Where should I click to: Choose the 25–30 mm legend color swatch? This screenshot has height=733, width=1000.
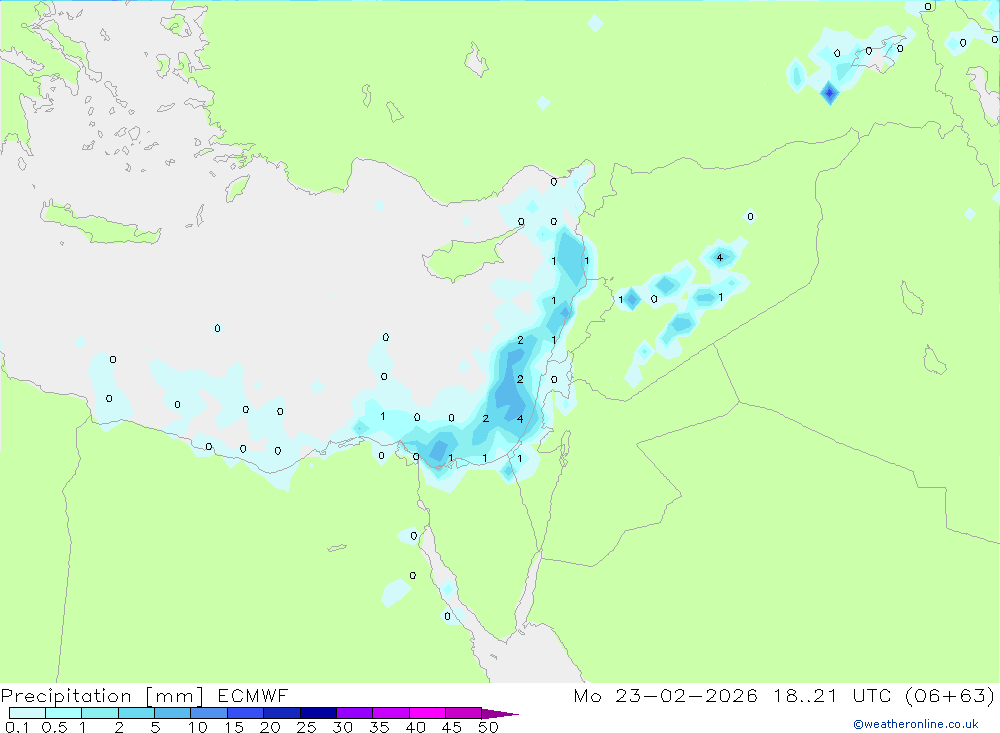click(318, 713)
